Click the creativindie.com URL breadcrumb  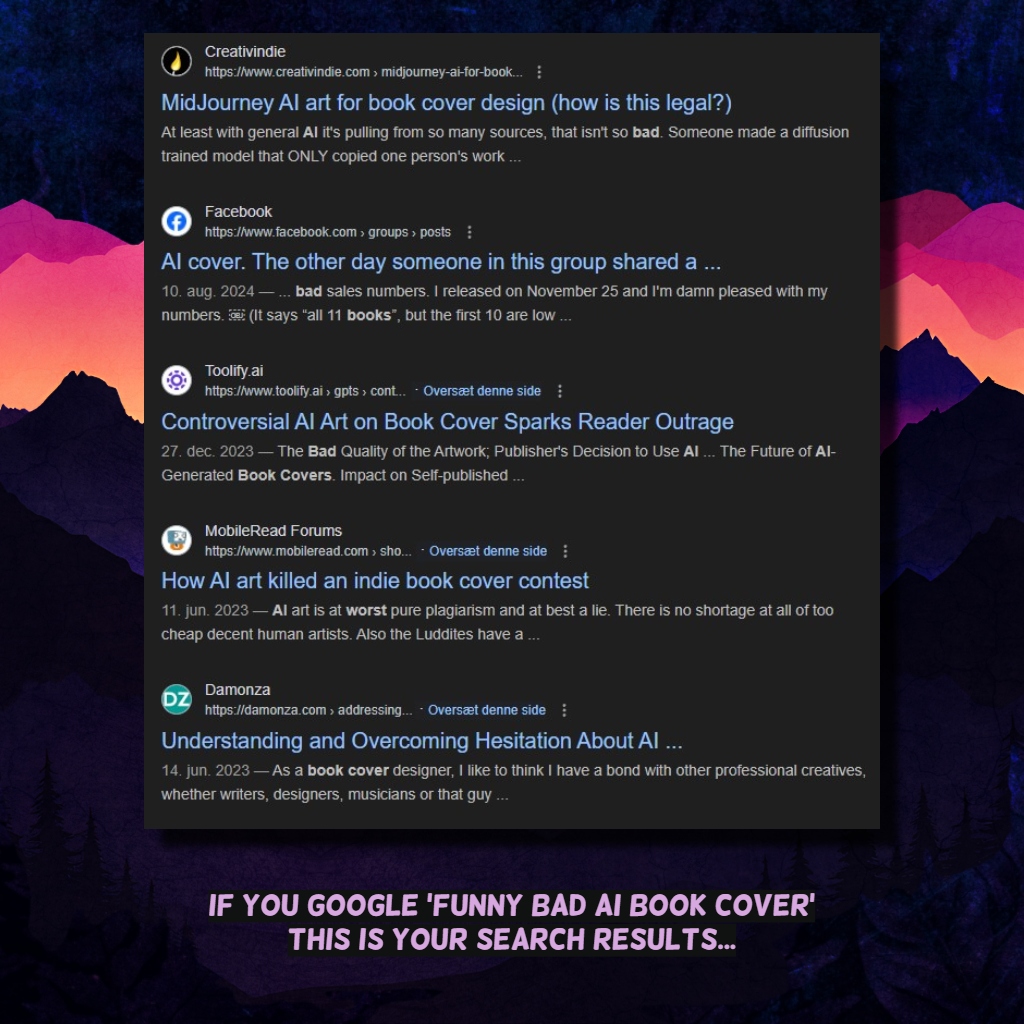pyautogui.click(x=364, y=72)
